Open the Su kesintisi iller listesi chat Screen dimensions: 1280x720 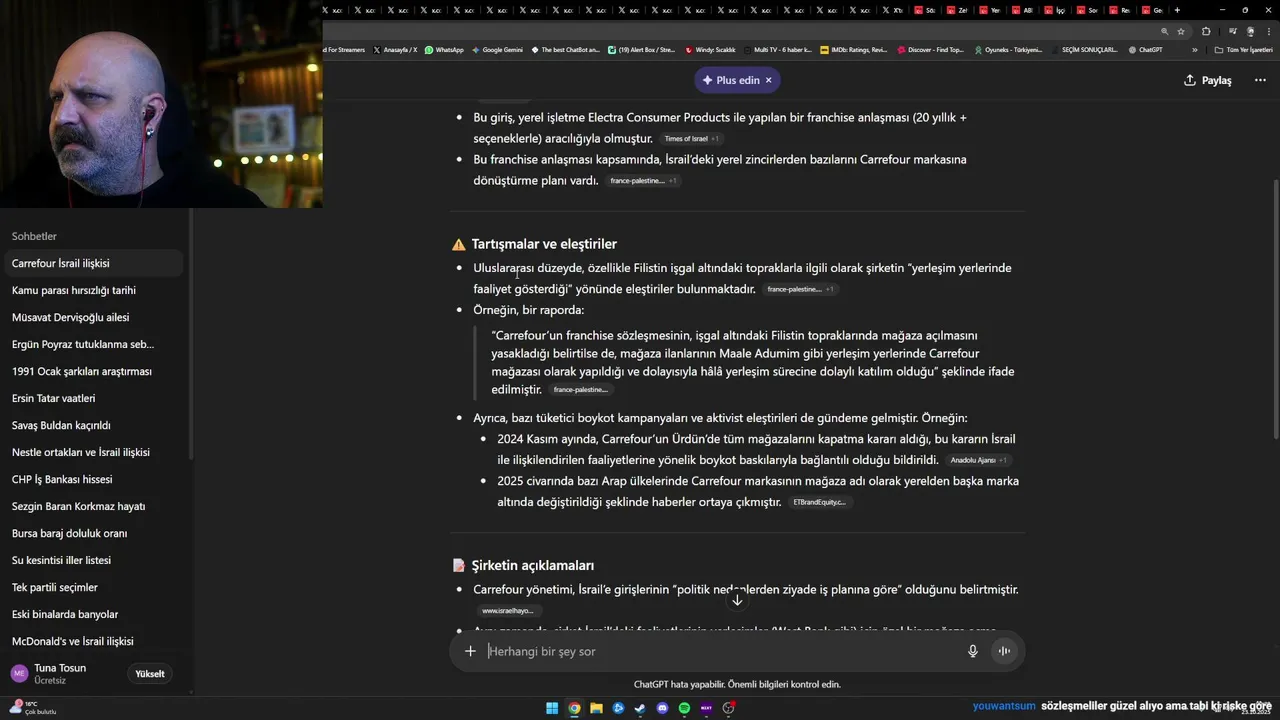(x=92, y=560)
